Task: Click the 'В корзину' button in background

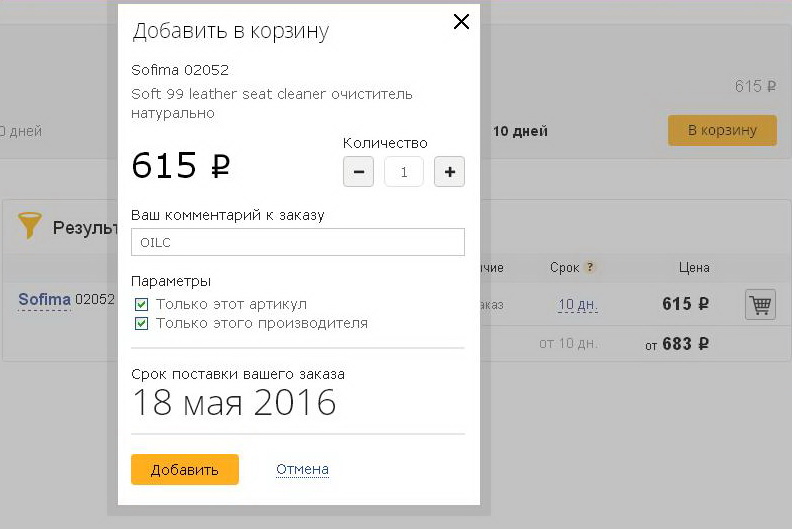Action: (x=722, y=130)
